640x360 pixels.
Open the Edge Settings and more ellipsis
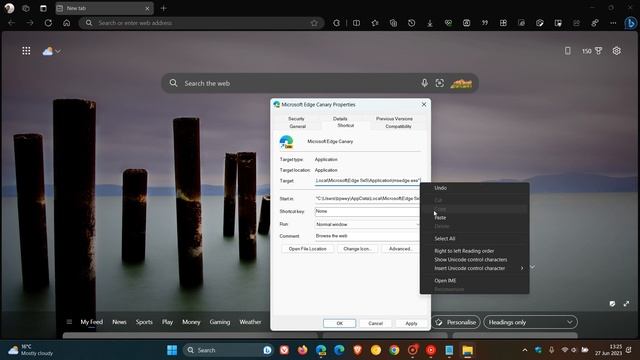tap(613, 23)
